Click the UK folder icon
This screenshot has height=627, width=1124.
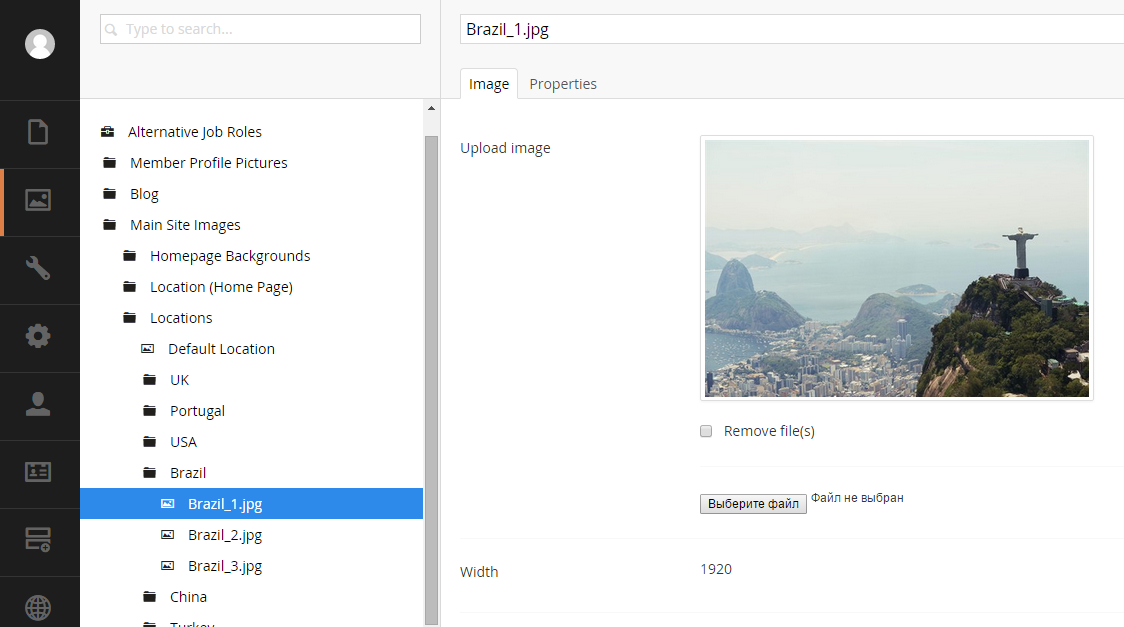click(150, 380)
